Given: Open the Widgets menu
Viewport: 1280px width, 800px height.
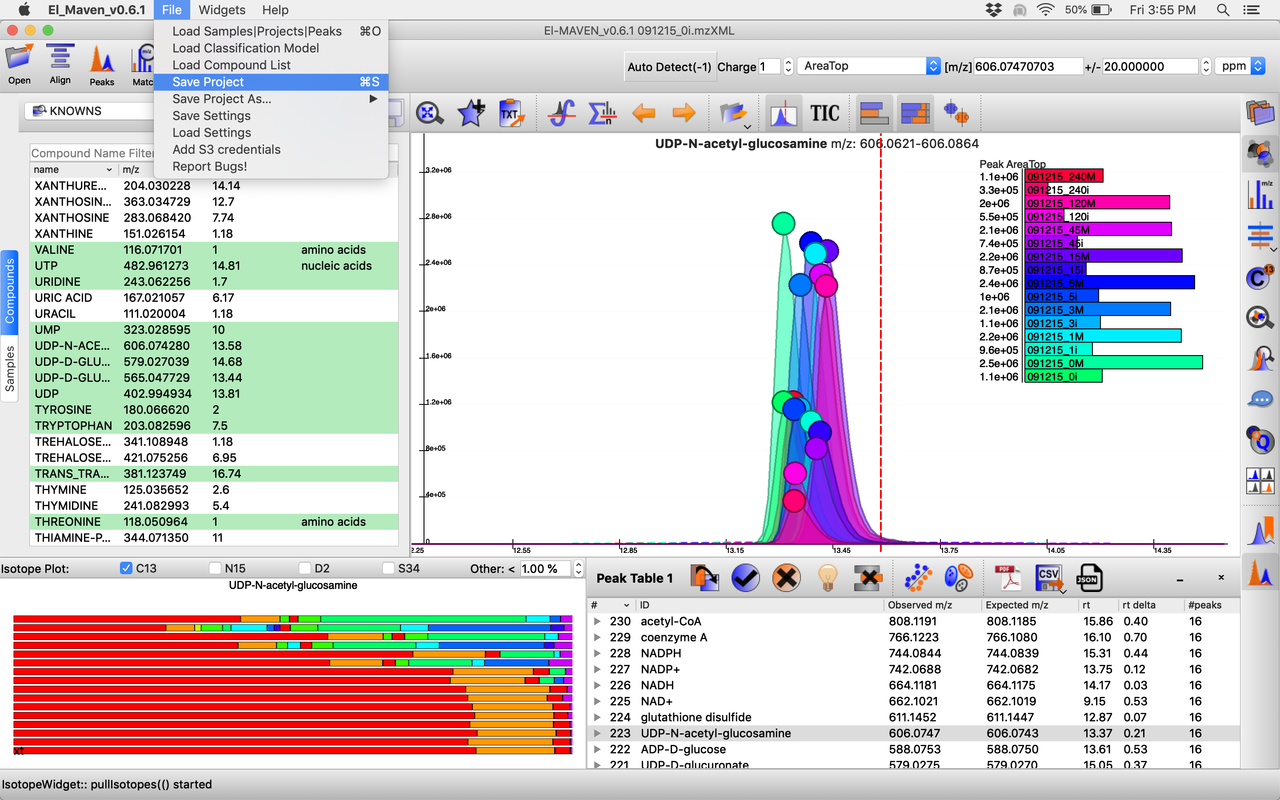Looking at the screenshot, I should [222, 10].
